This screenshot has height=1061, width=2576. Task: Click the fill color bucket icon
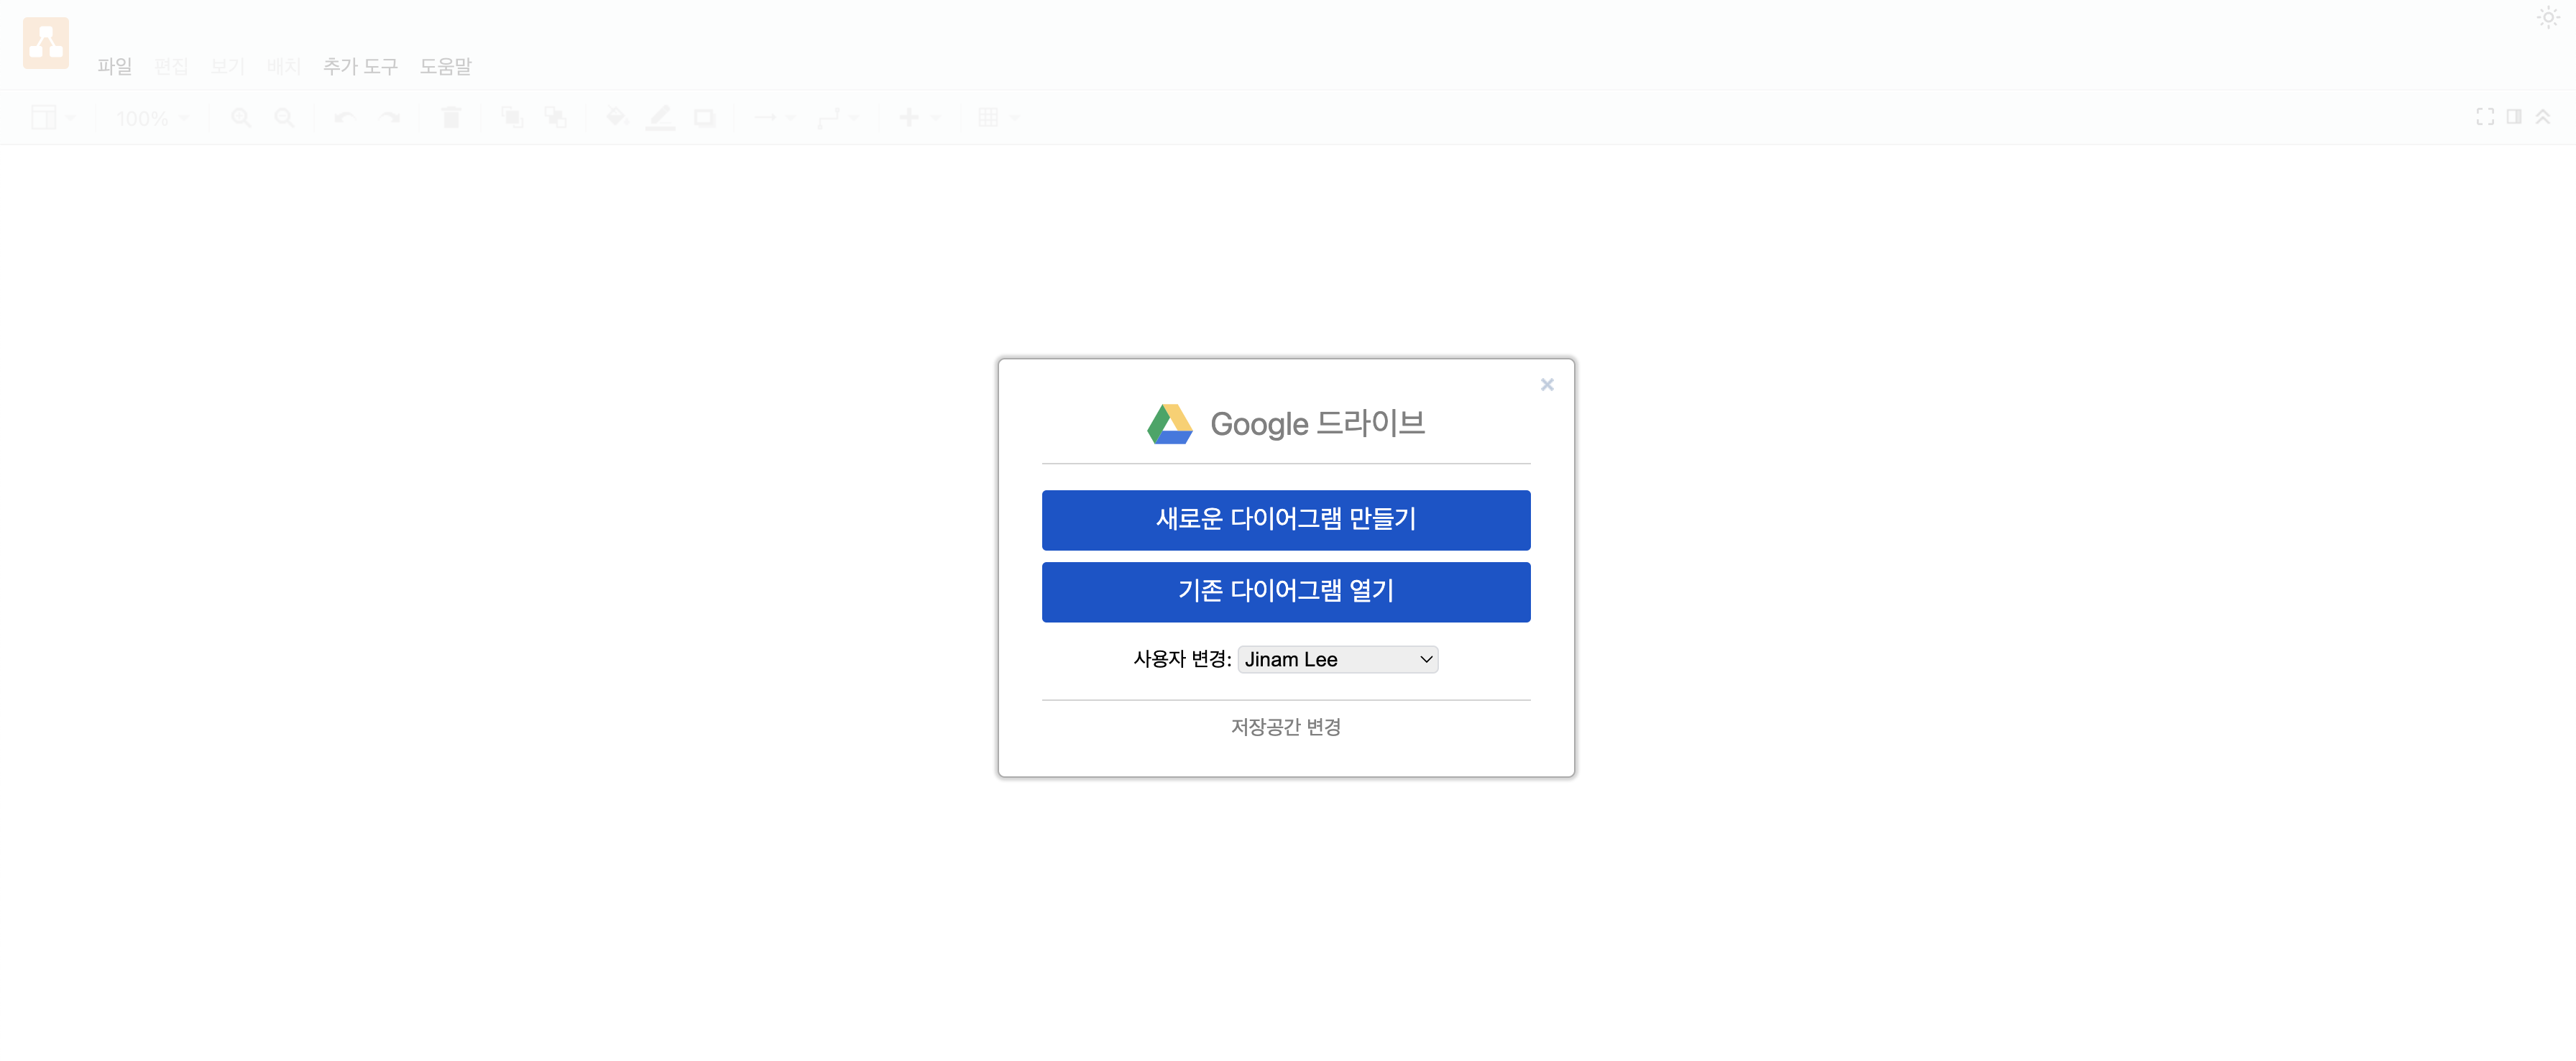[616, 118]
